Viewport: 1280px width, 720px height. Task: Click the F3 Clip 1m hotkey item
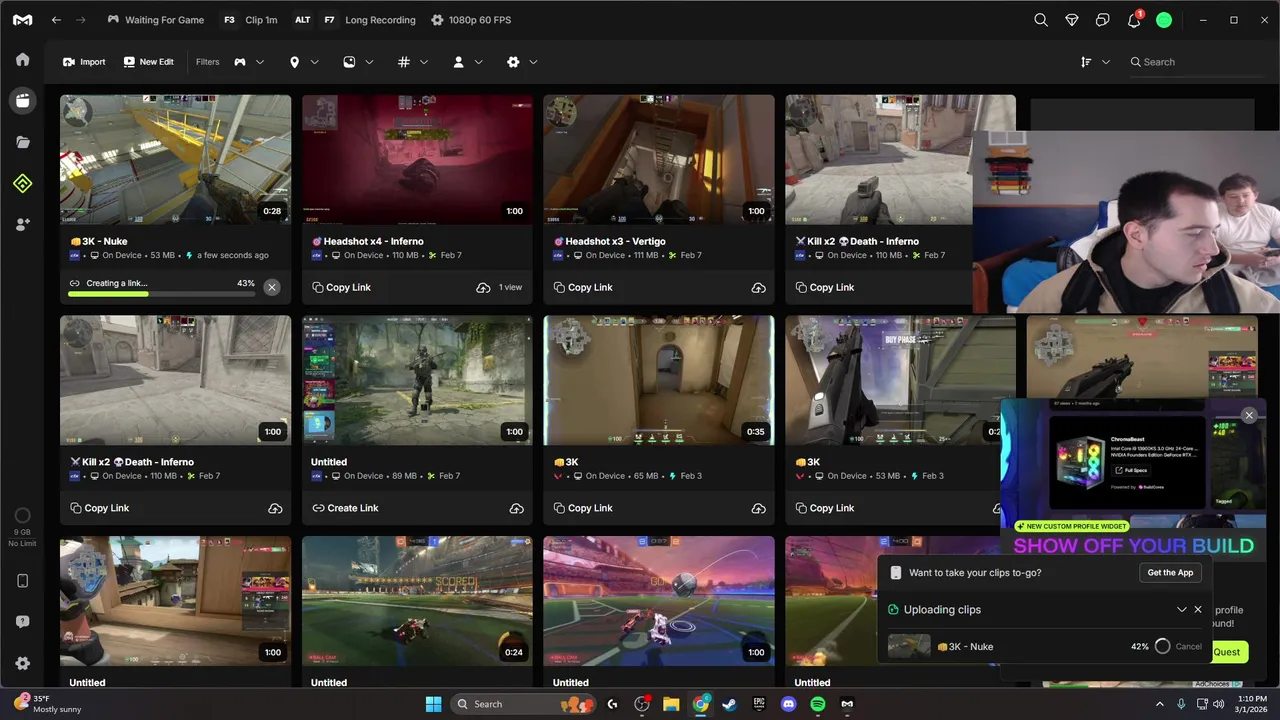click(250, 20)
